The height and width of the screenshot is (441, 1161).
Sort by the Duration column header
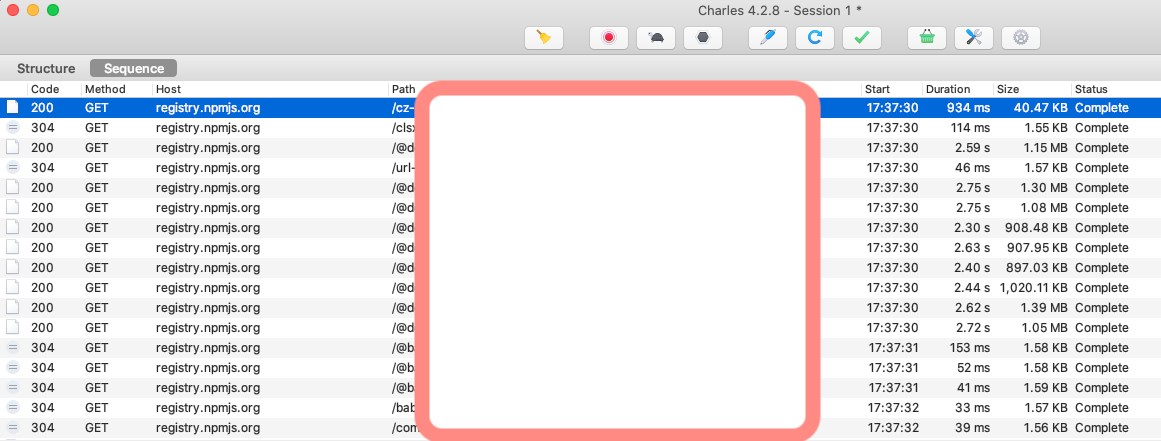(947, 89)
